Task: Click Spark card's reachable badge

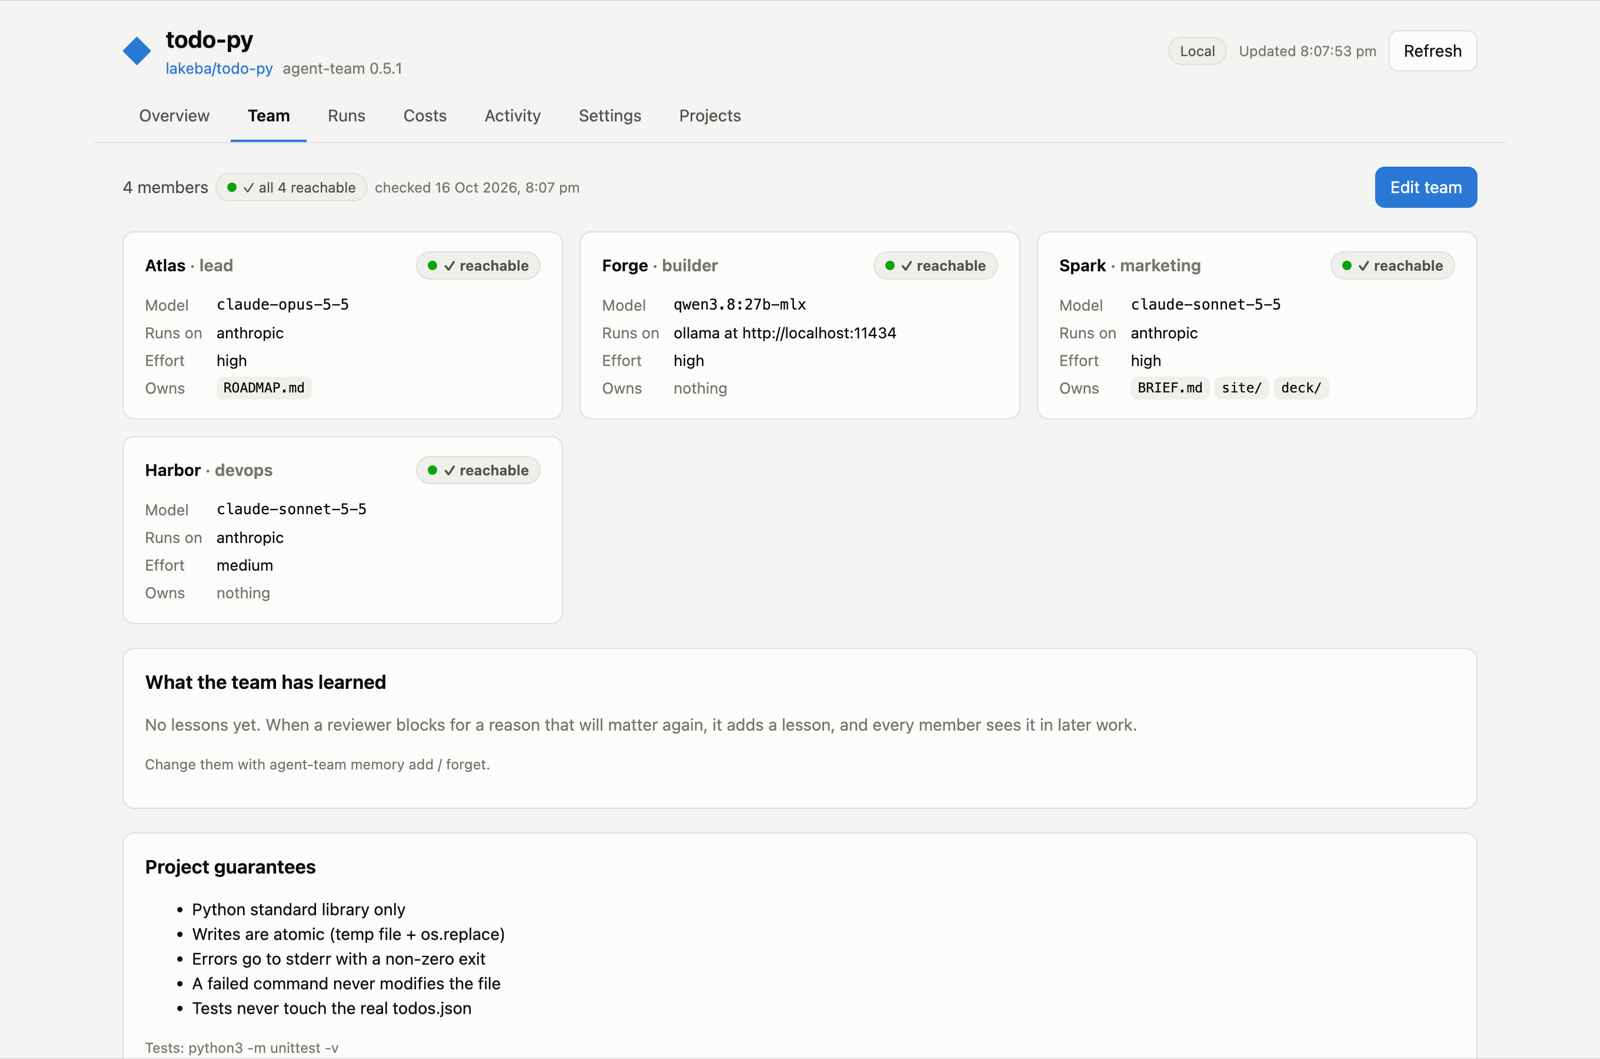Action: [1392, 266]
